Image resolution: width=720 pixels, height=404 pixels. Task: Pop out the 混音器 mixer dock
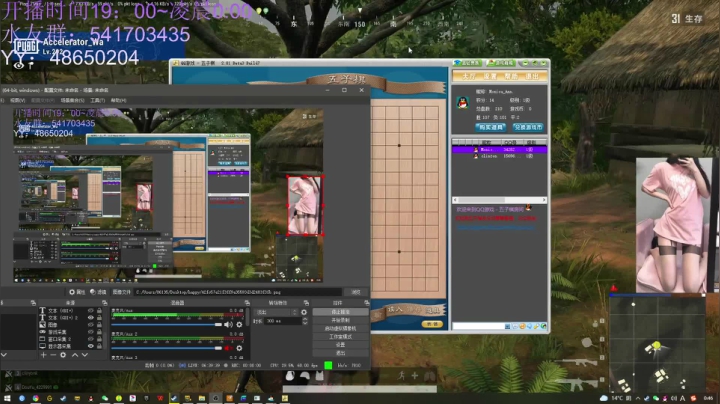pos(247,303)
